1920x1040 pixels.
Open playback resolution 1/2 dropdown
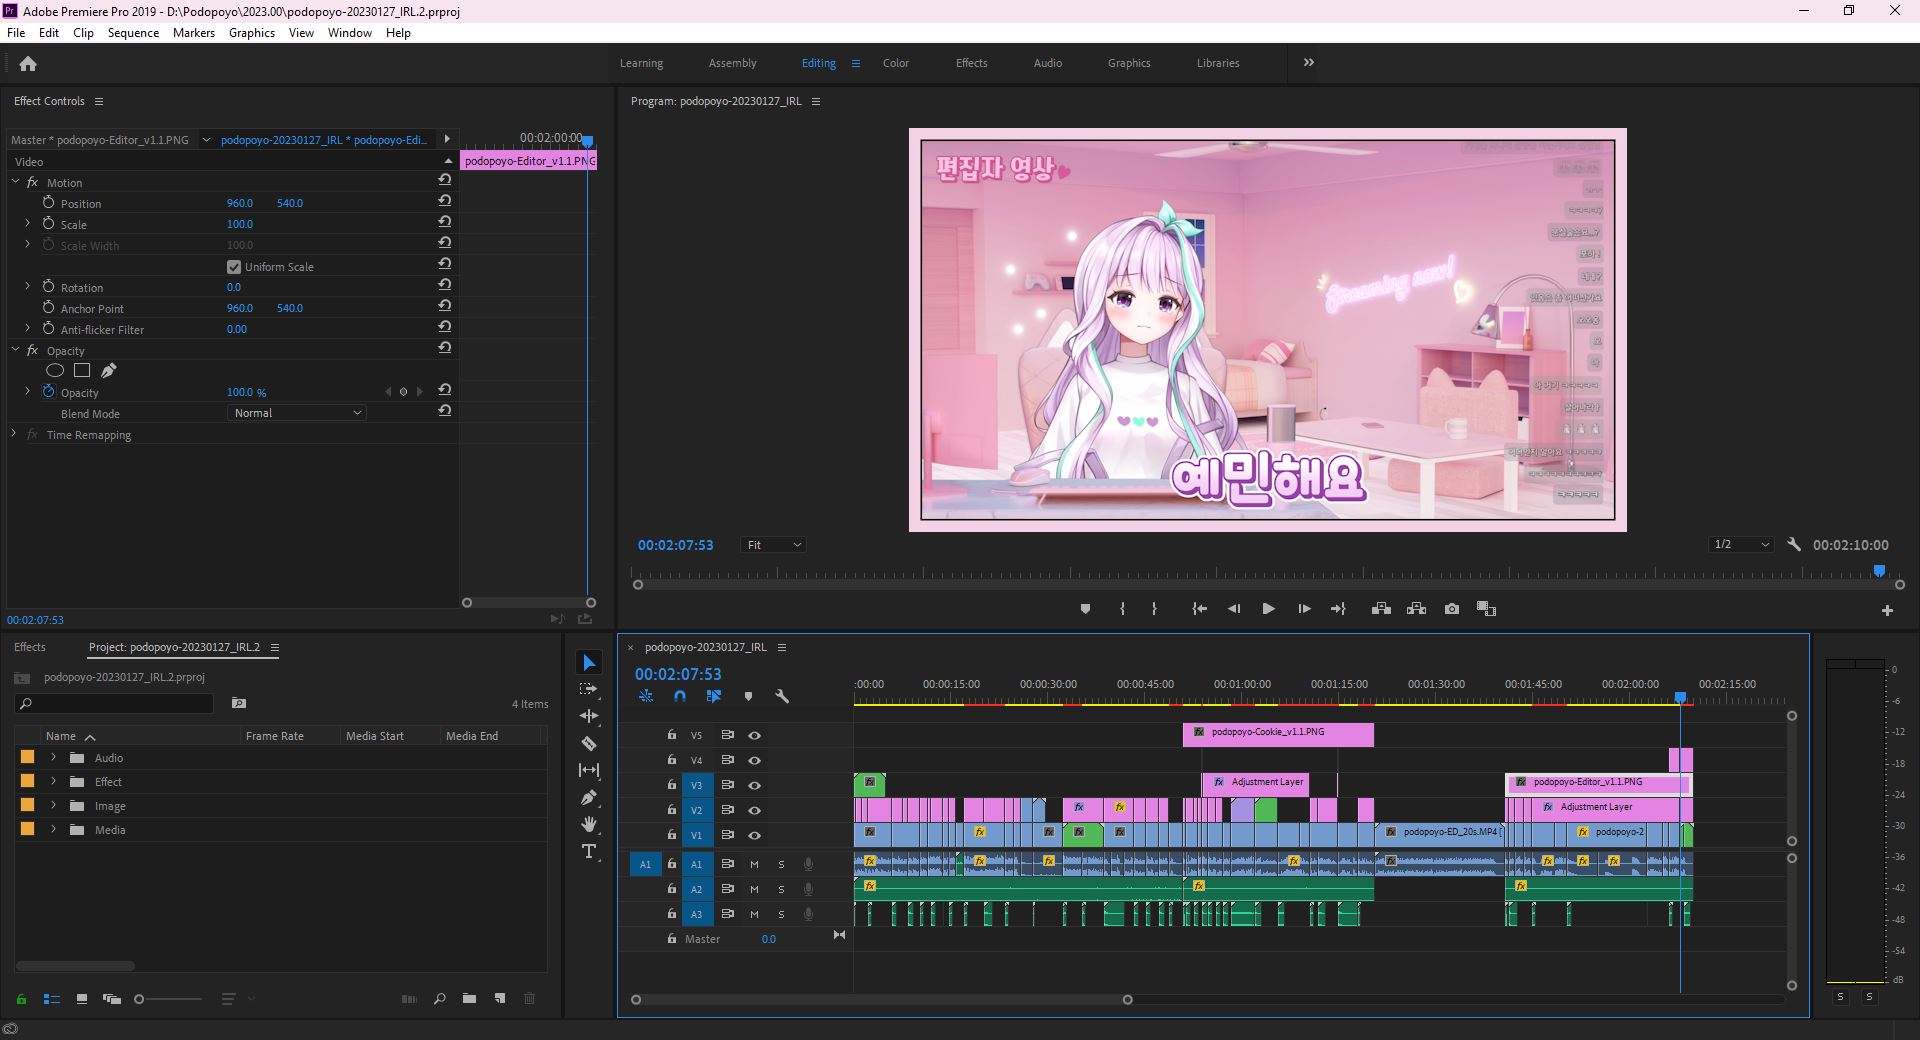[1741, 545]
